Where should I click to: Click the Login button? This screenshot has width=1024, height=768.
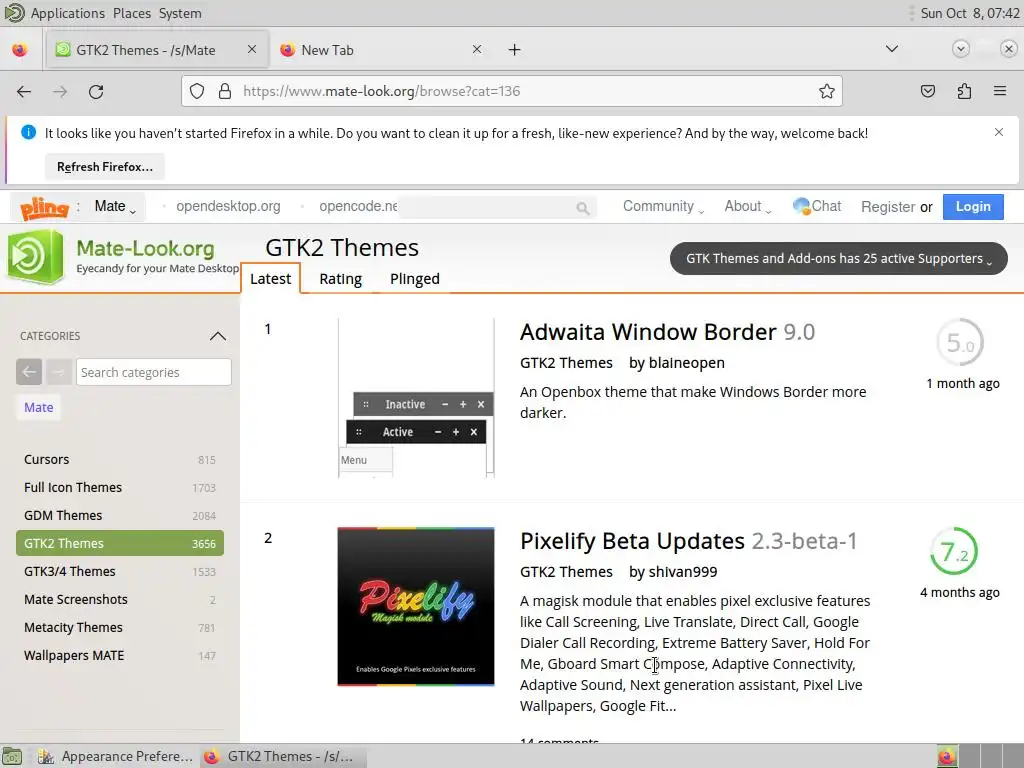point(973,206)
